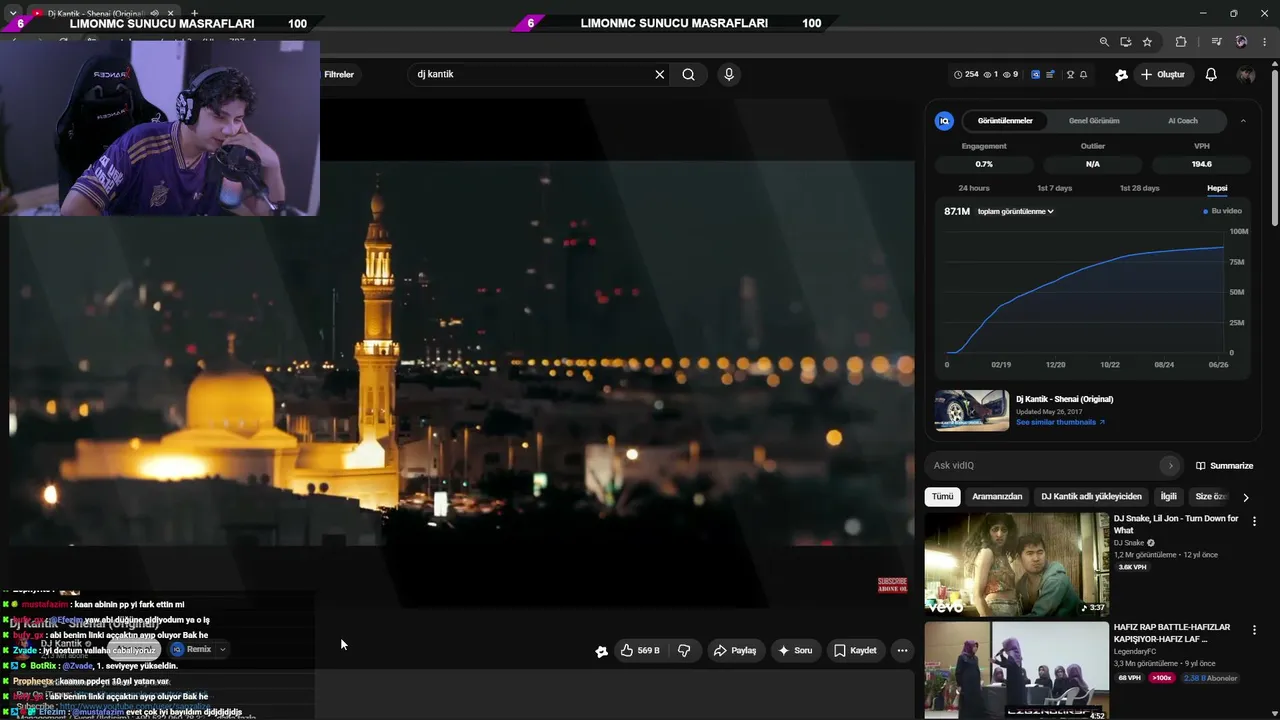1280x720 pixels.
Task: Open the toplam görüntülenme dropdown
Action: (1015, 211)
